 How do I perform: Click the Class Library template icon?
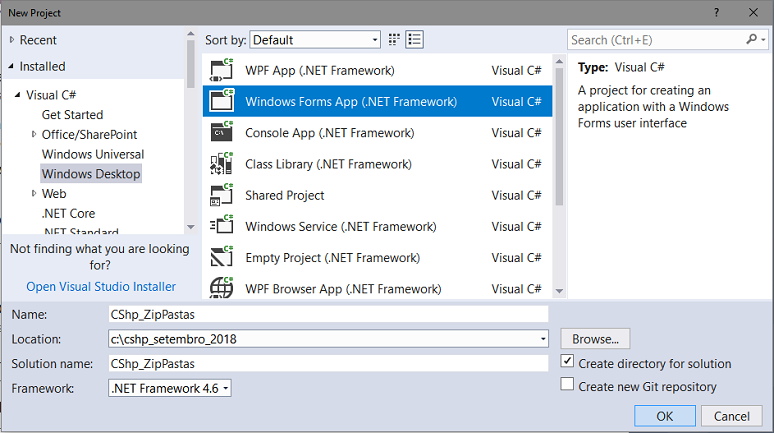coord(222,163)
